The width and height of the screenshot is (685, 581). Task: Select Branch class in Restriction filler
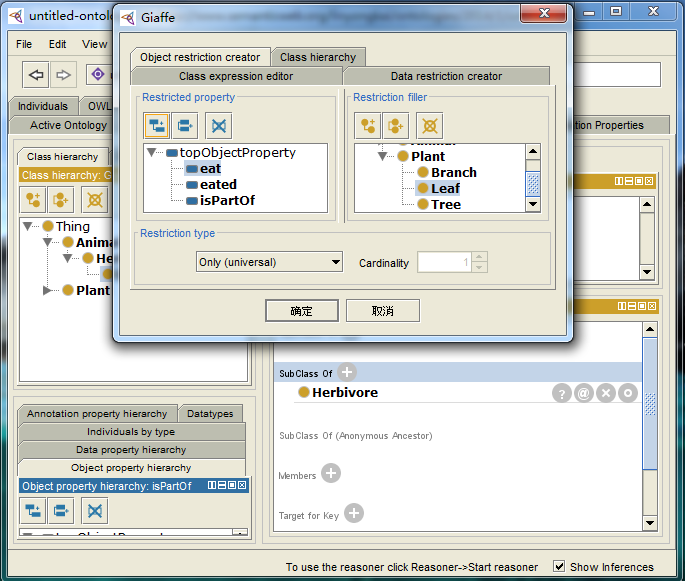[x=453, y=173]
